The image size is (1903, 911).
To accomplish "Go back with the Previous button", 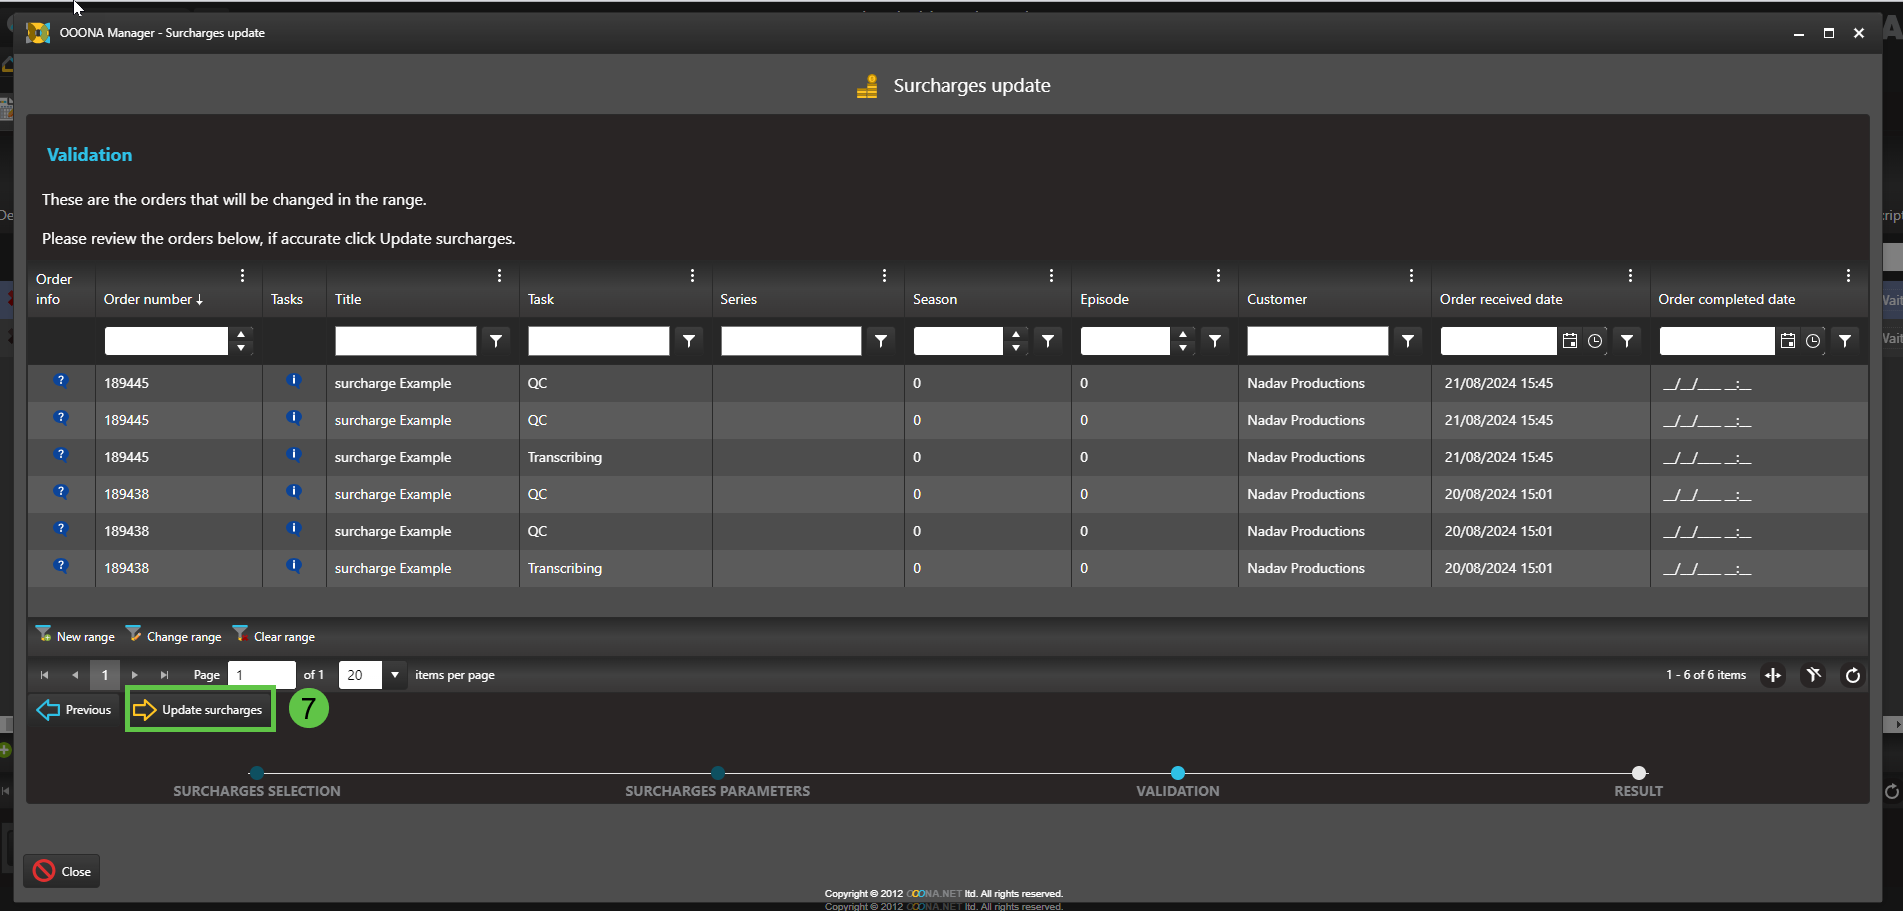I will [75, 710].
